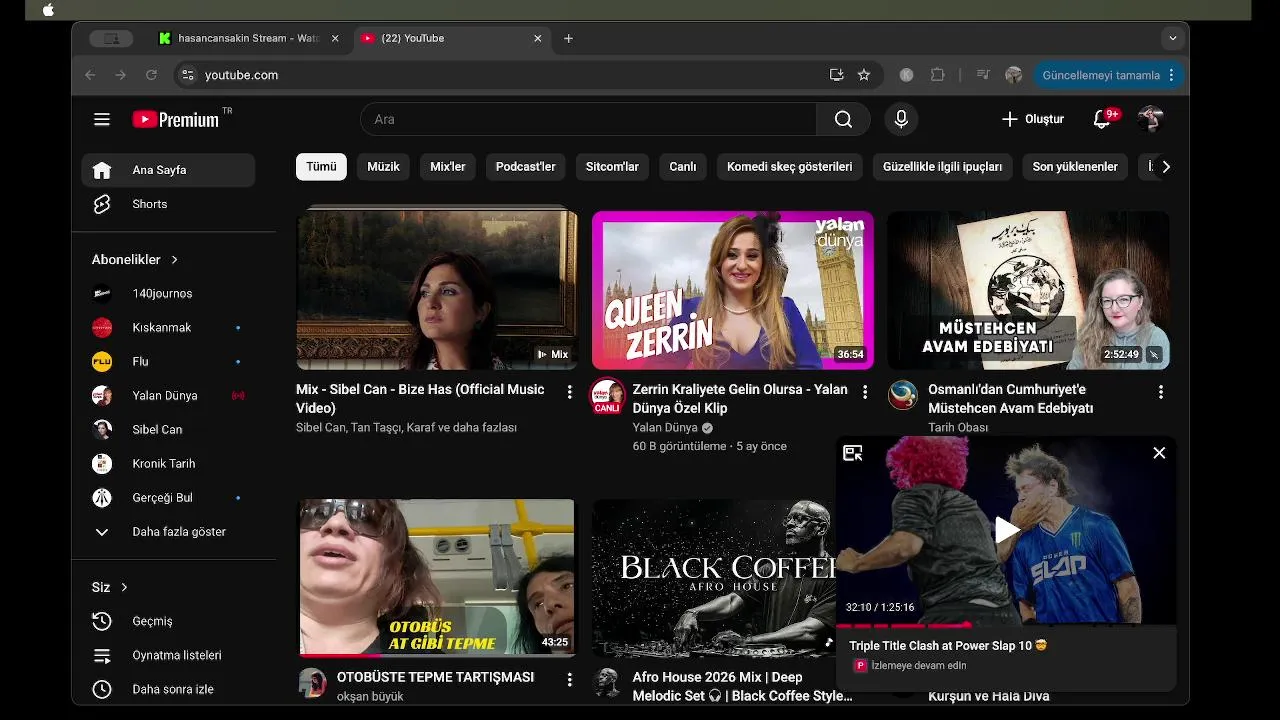Viewport: 1280px width, 720px height.
Task: Open the Queen Zerrin video thumbnail
Action: [x=733, y=290]
